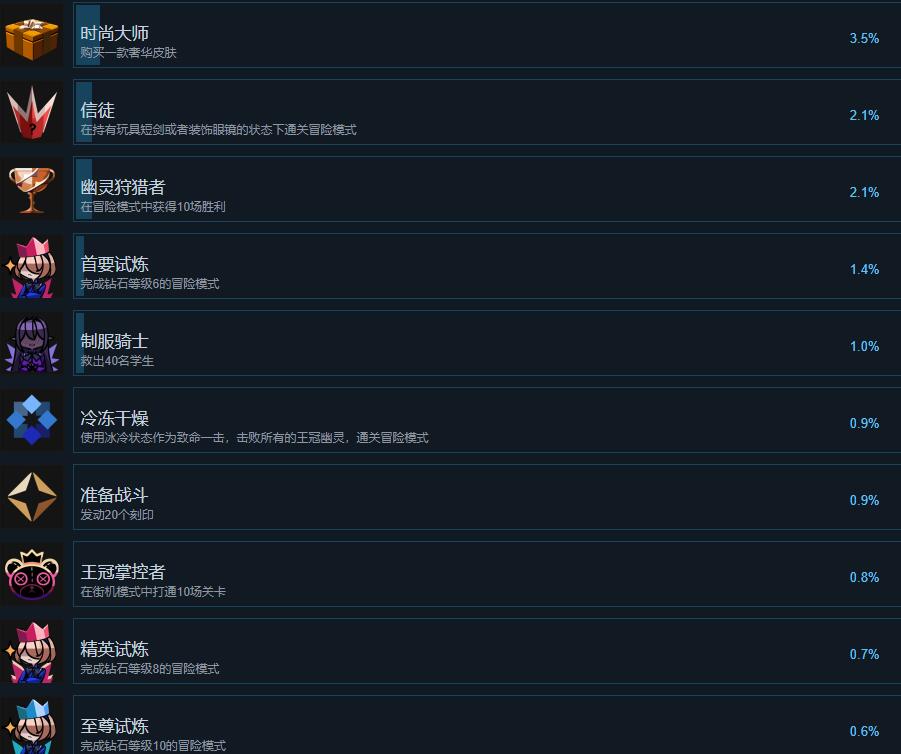The height and width of the screenshot is (754, 901).
Task: Click the 王冠掌控者 achievement title
Action: pos(123,572)
